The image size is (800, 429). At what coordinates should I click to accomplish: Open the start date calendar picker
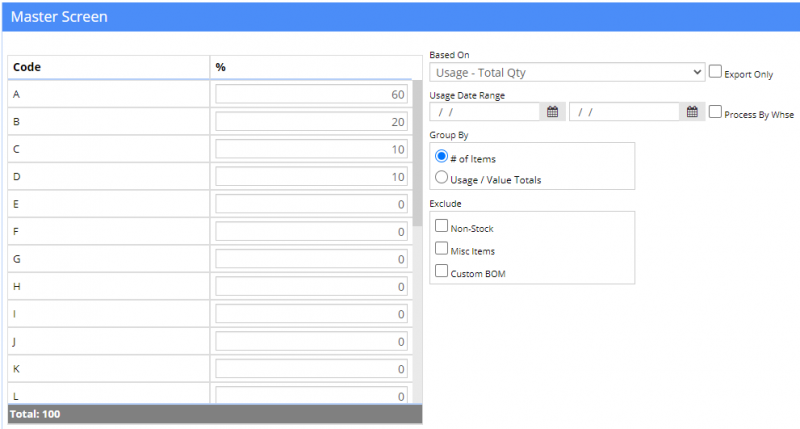[552, 112]
